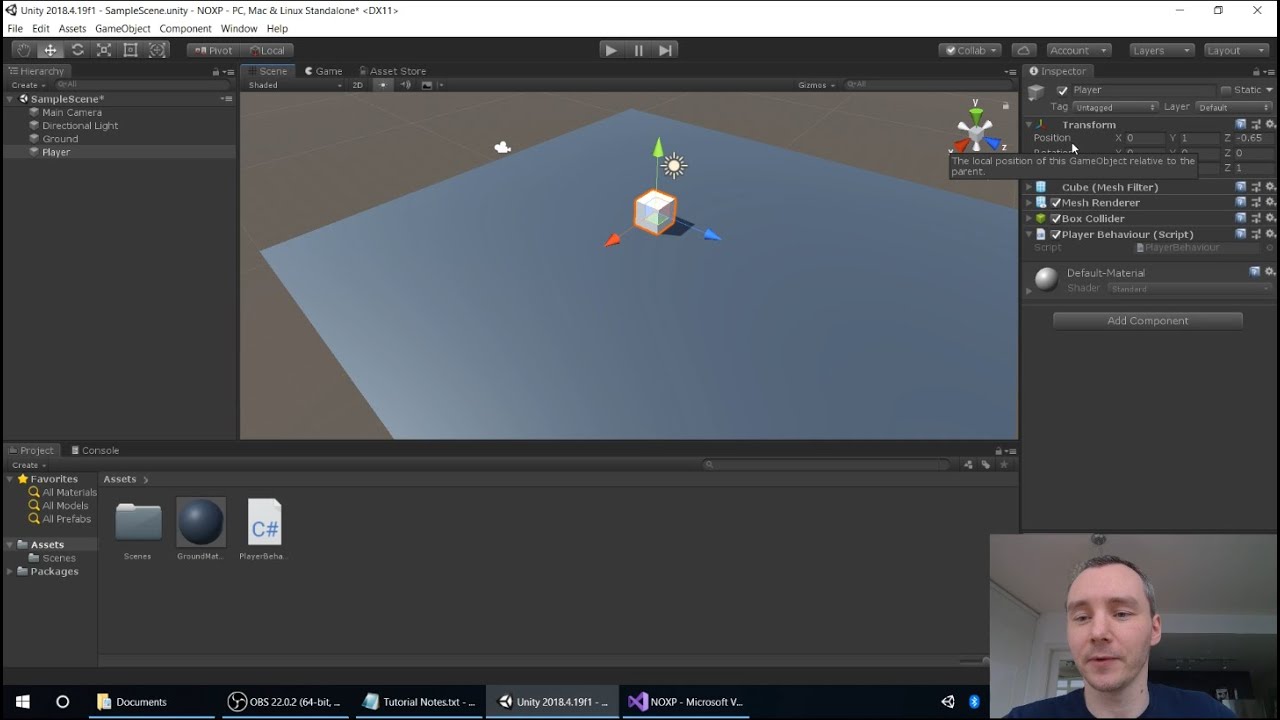Image resolution: width=1280 pixels, height=720 pixels.
Task: Toggle Local/Global handle rotation
Action: click(266, 50)
